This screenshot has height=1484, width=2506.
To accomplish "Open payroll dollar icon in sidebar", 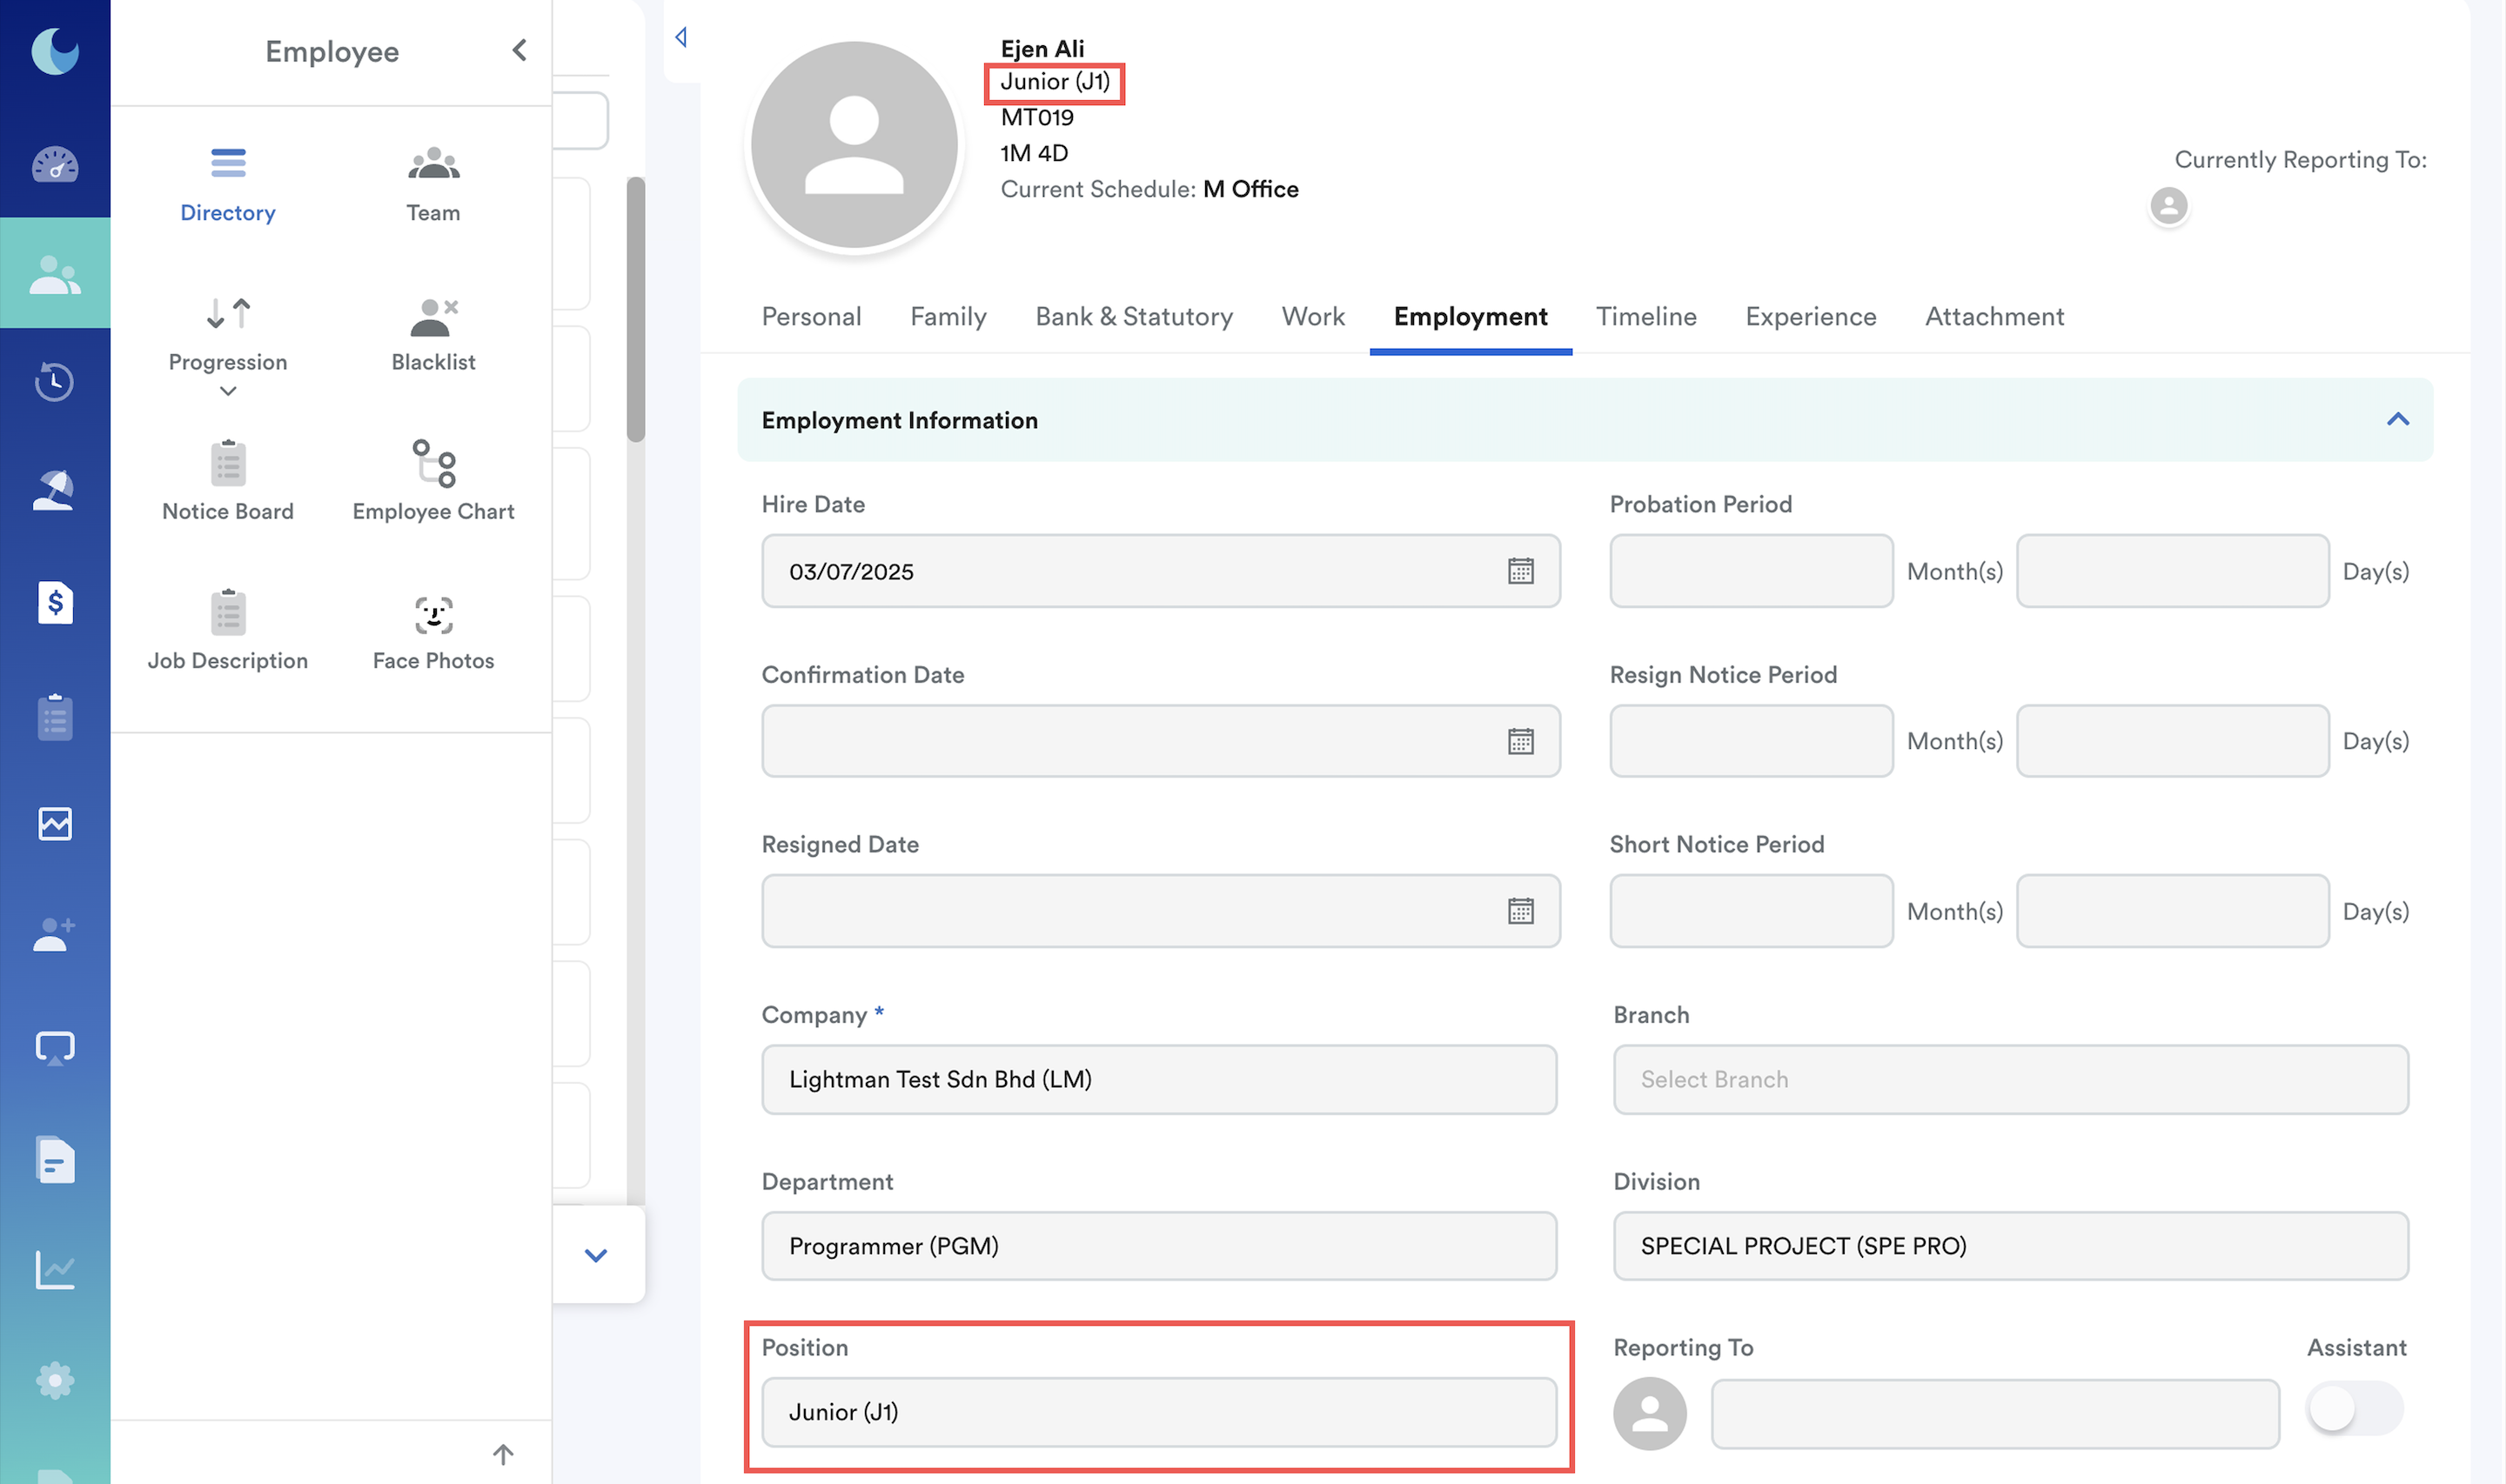I will coord(55,603).
